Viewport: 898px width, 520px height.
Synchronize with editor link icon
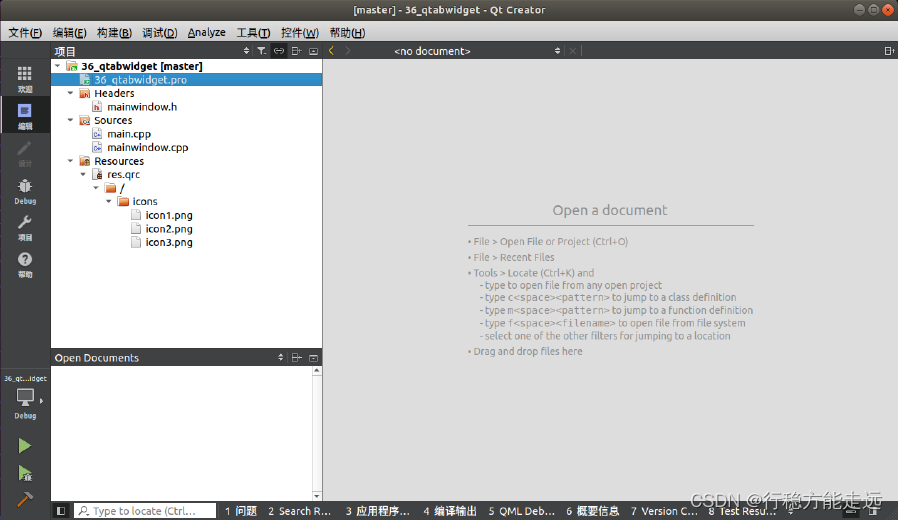[278, 51]
